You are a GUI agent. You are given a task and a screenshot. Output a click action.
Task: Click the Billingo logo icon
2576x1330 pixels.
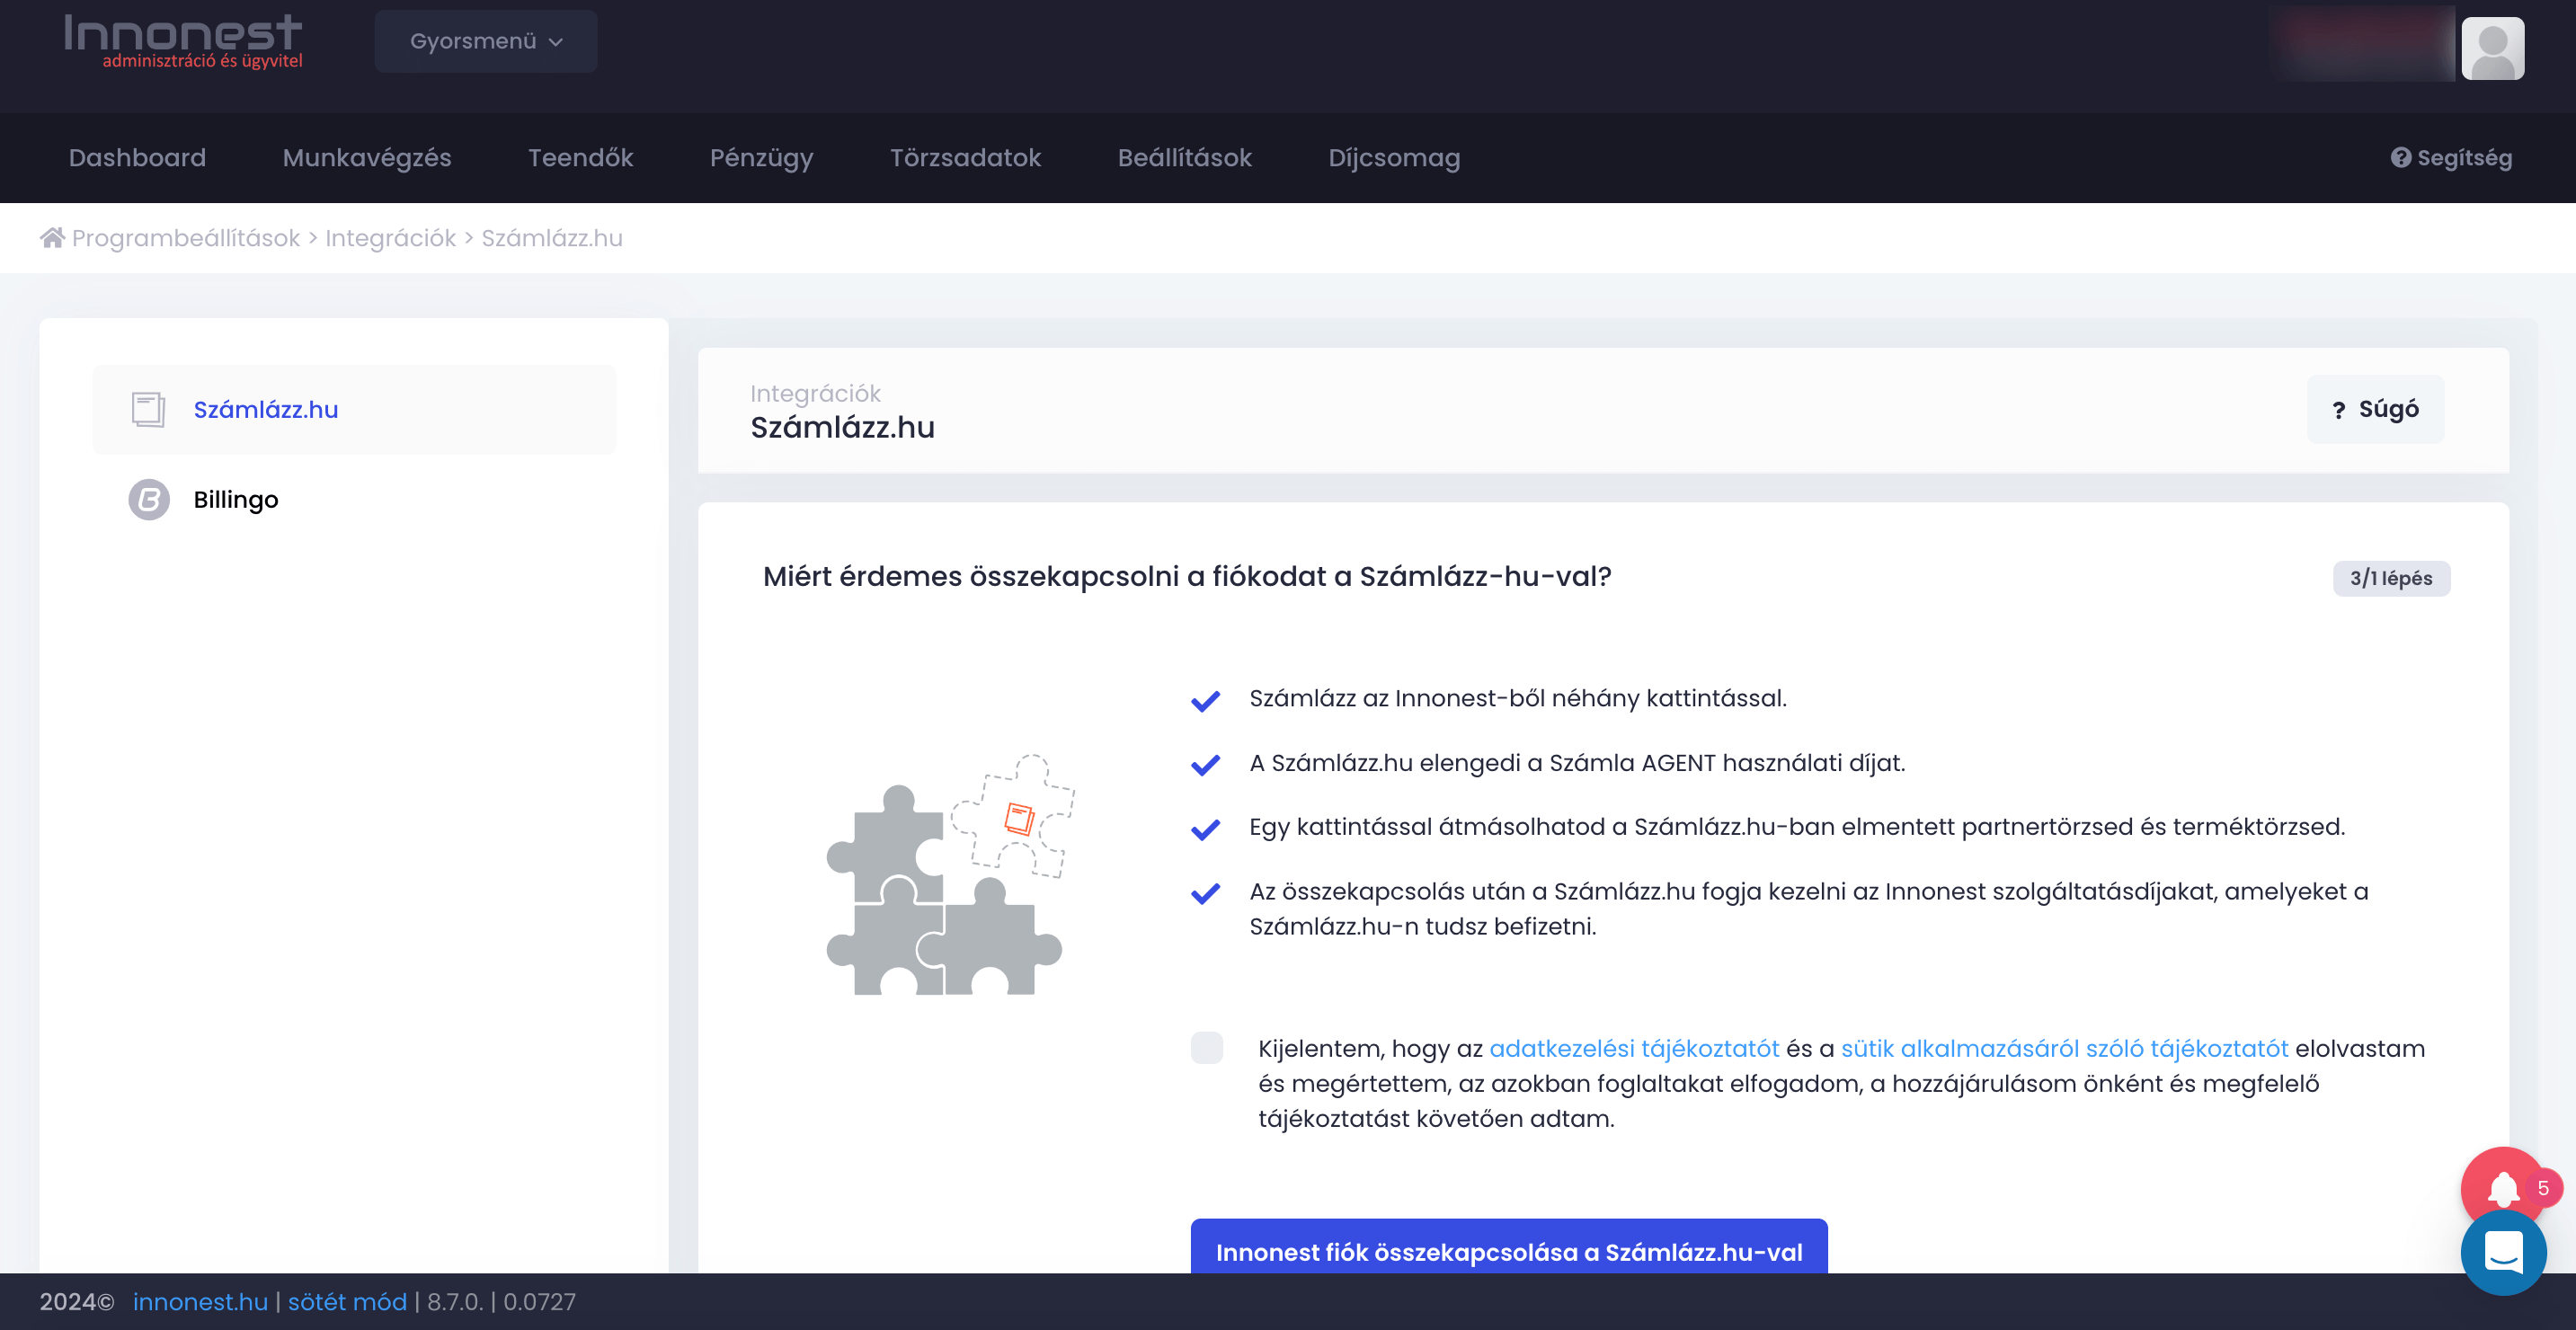click(x=149, y=499)
